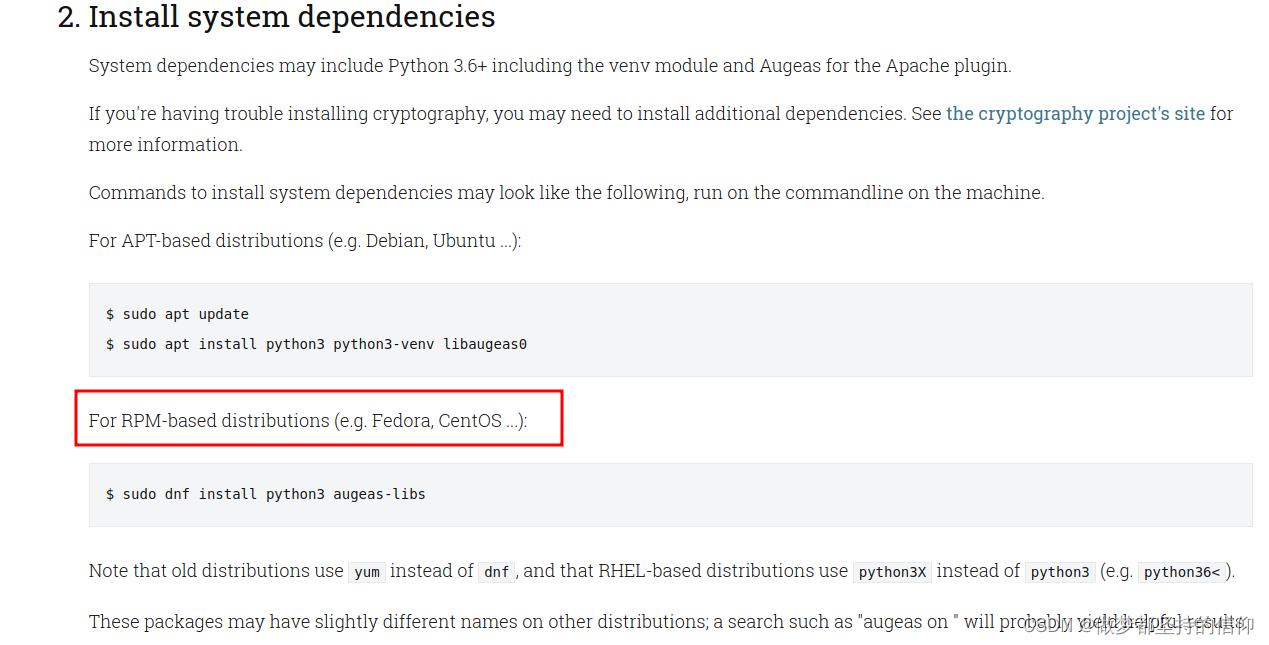Click the 'Commands to install system dependencies' paragraph
Screen dimensions: 1269x645
point(566,193)
